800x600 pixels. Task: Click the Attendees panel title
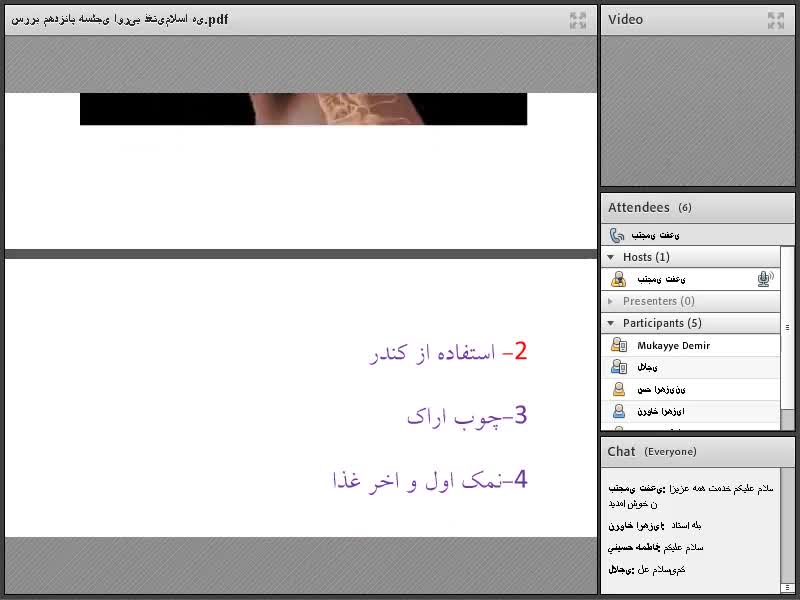[x=638, y=207]
